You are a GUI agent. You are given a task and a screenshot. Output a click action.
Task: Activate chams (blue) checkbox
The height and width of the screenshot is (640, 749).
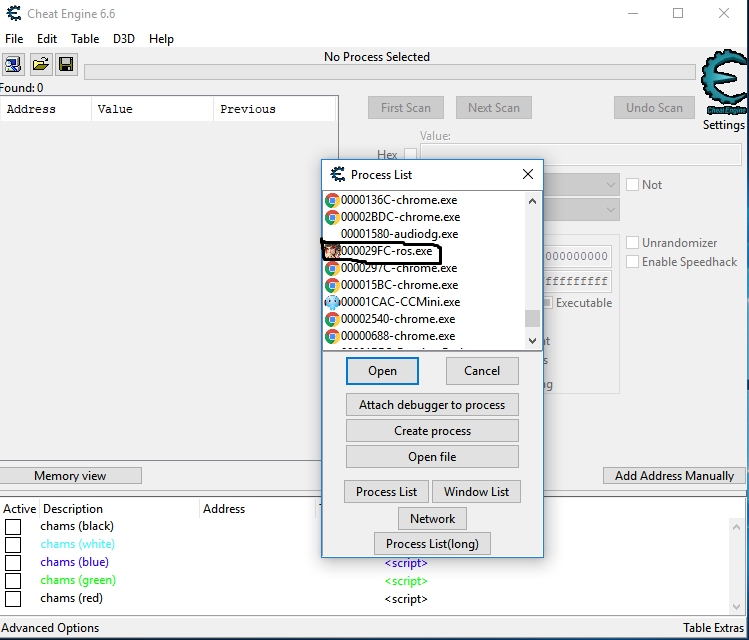(13, 563)
